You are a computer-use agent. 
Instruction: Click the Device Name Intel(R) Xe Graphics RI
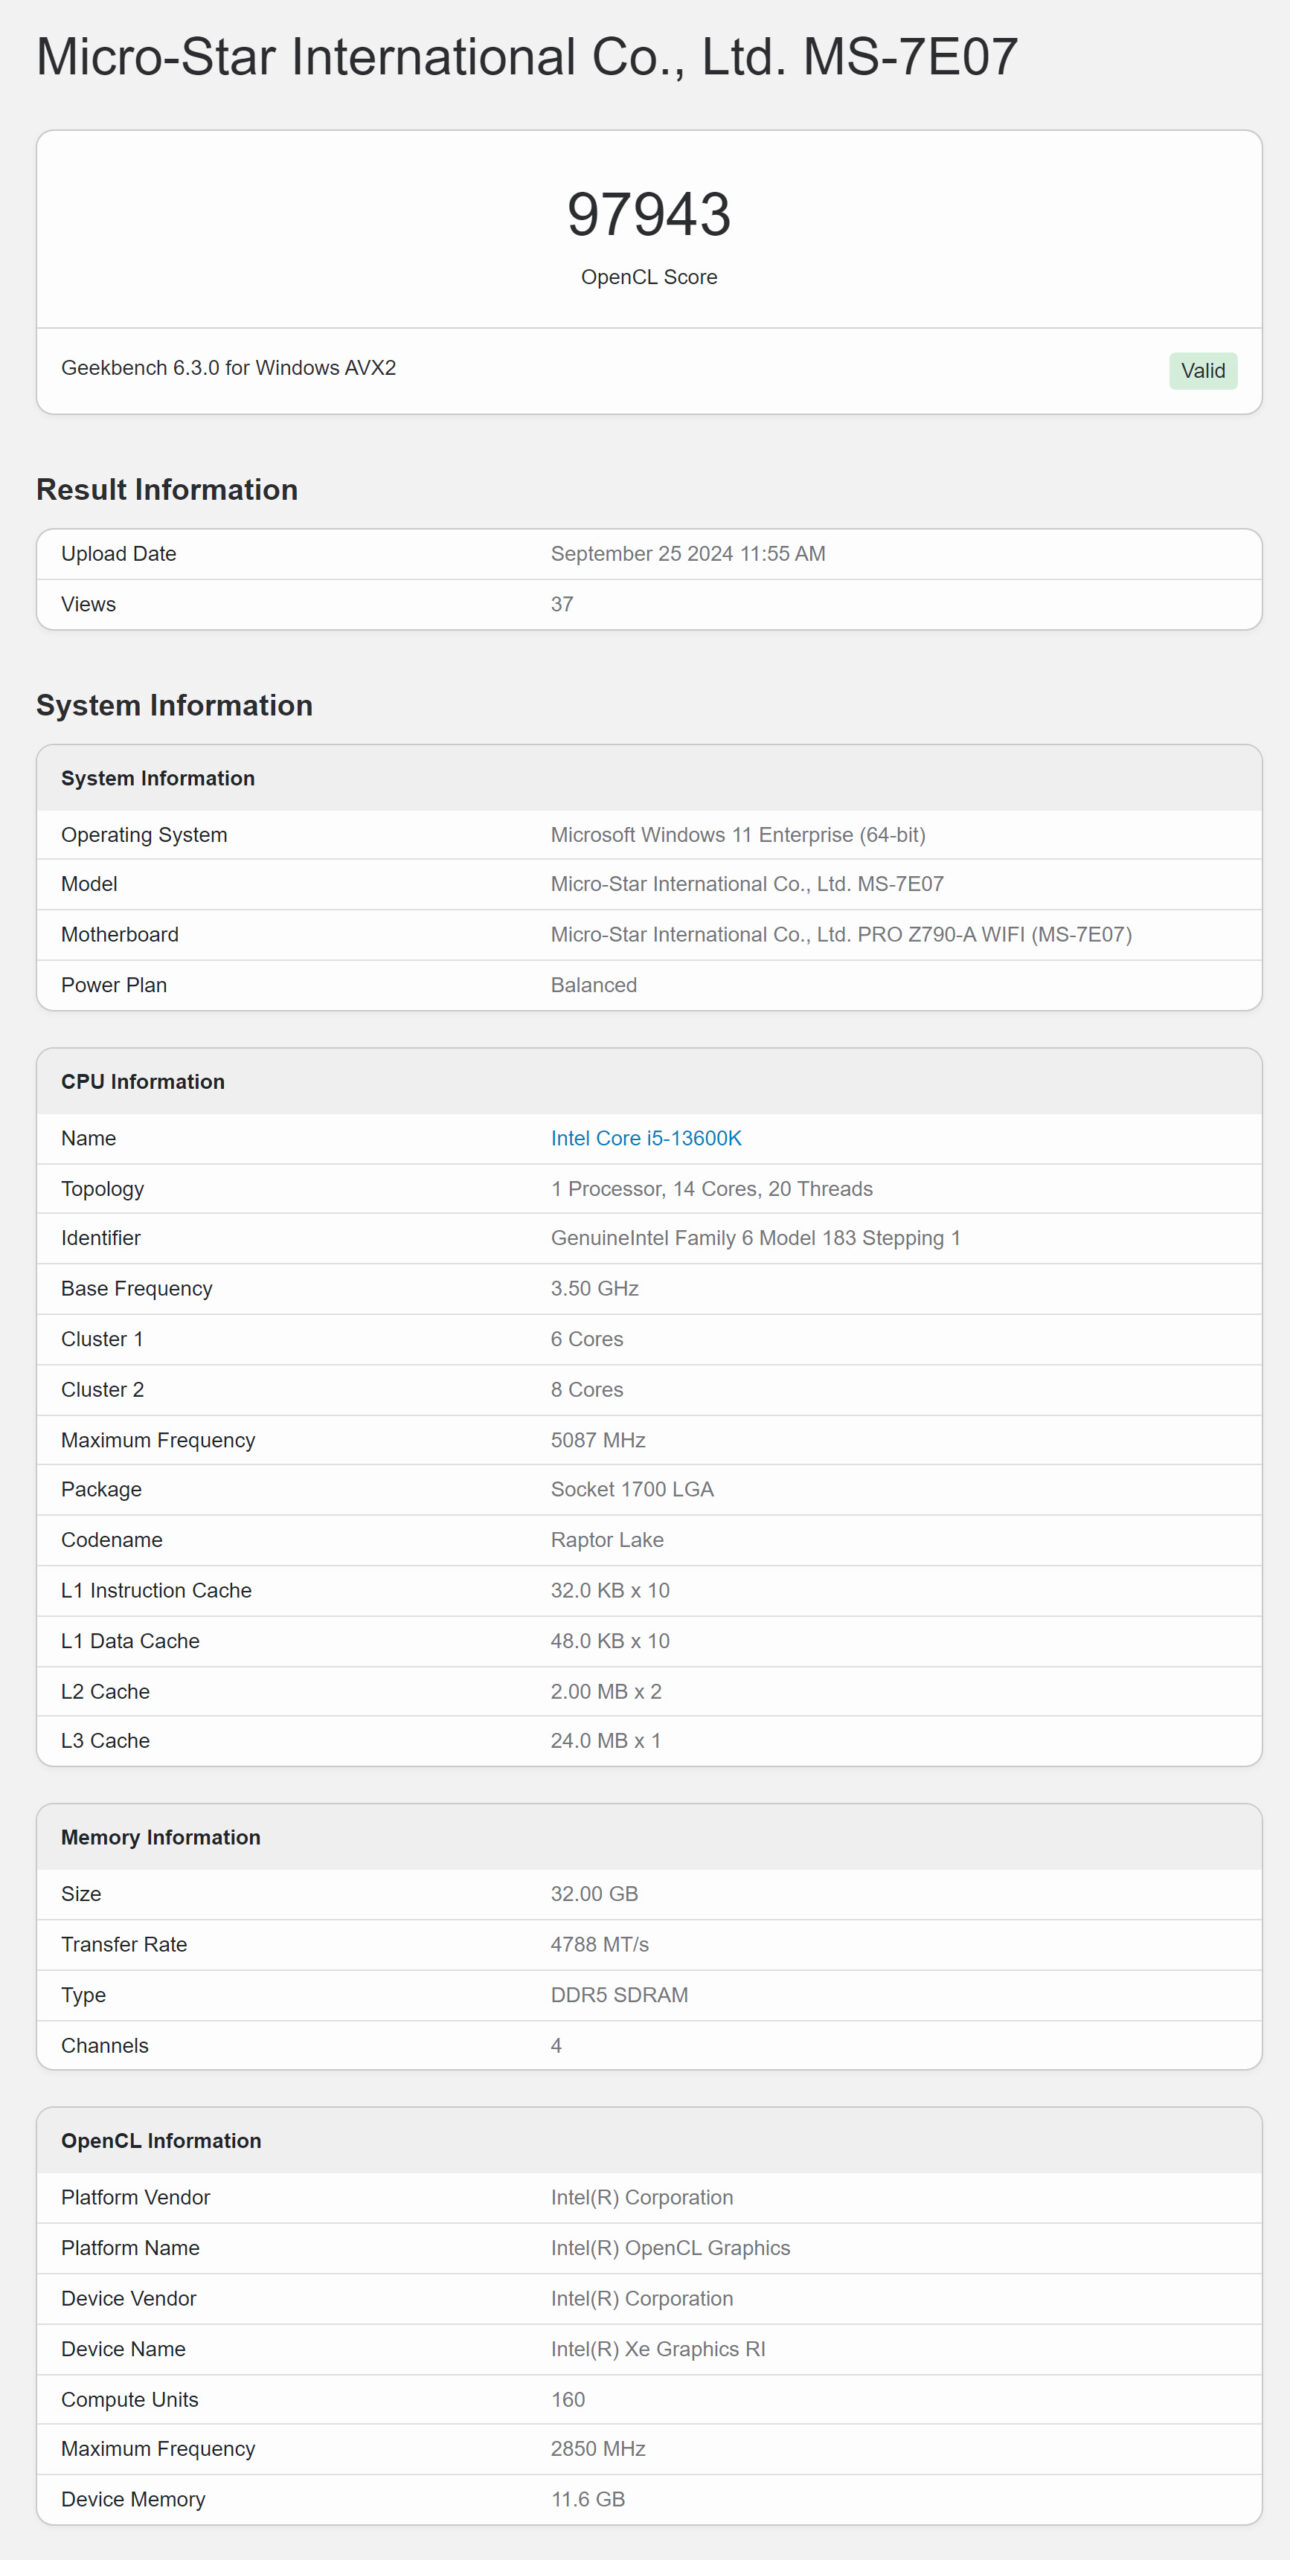658,2349
